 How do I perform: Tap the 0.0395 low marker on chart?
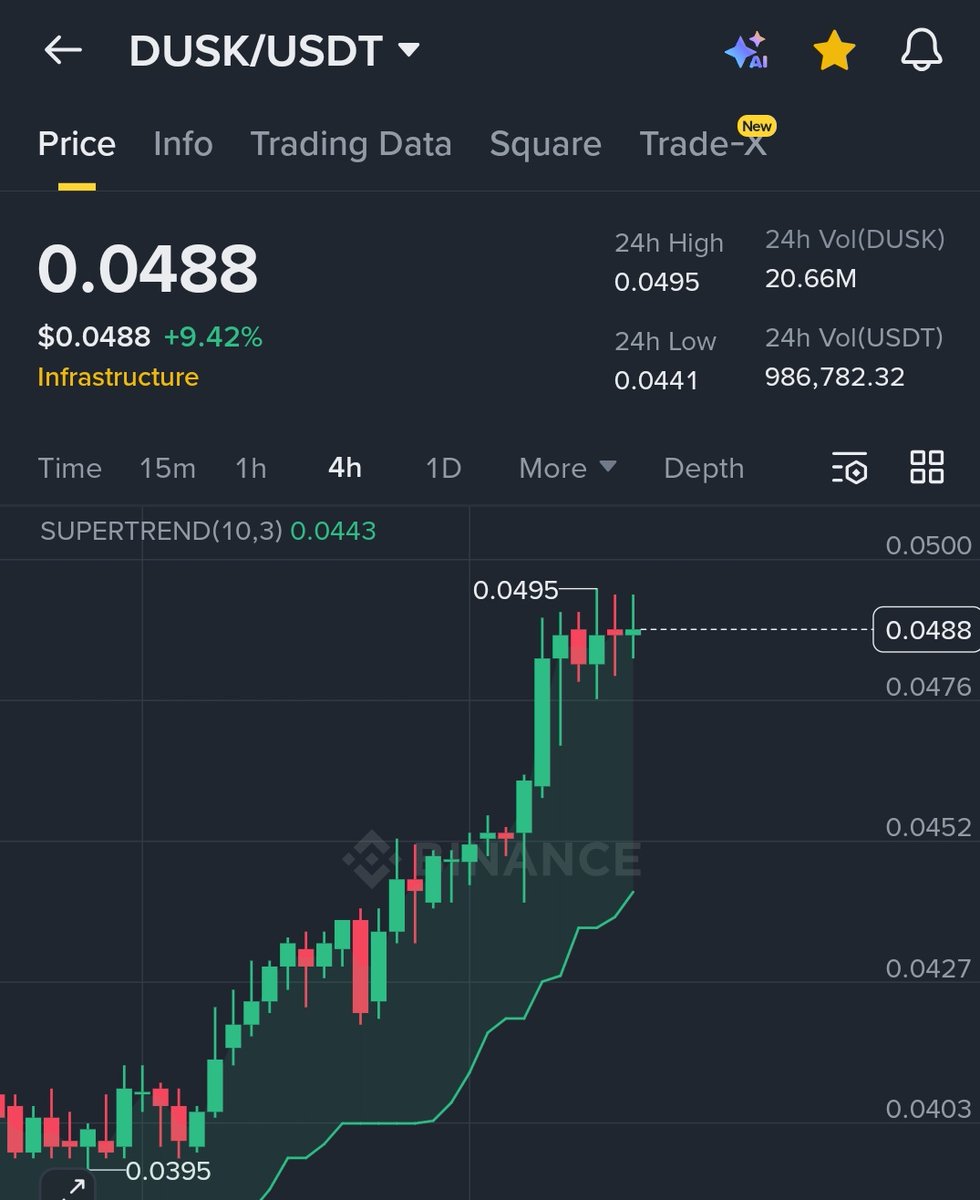168,1170
